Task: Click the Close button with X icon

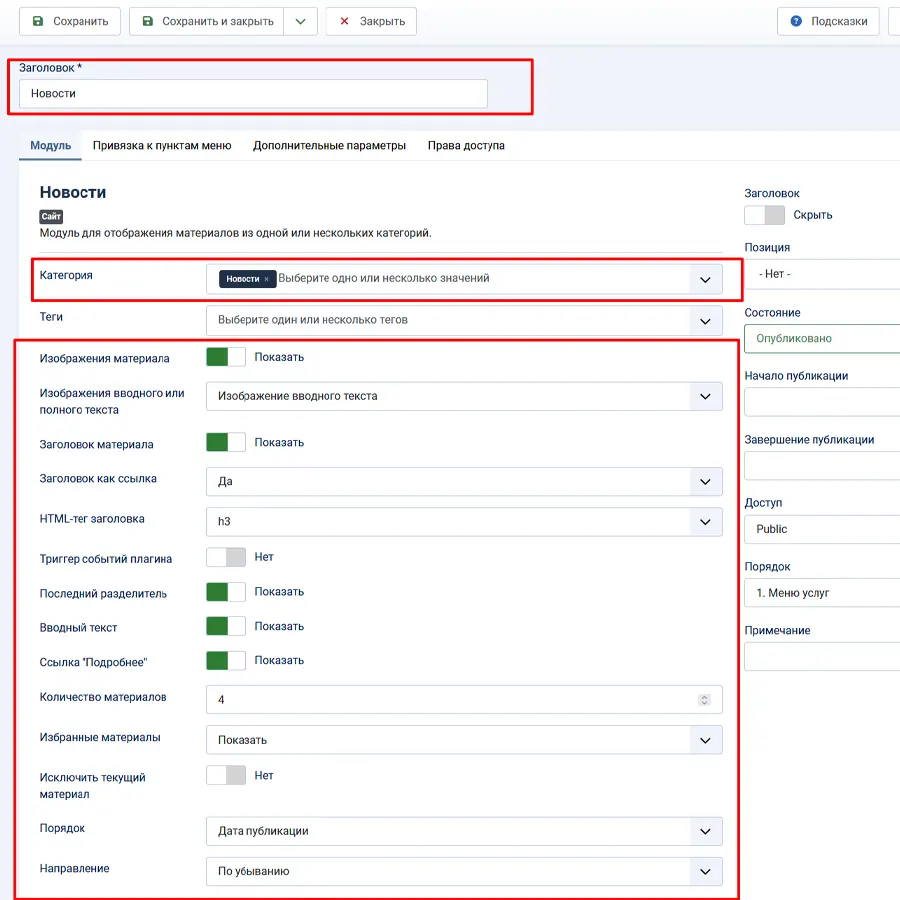Action: coord(371,21)
